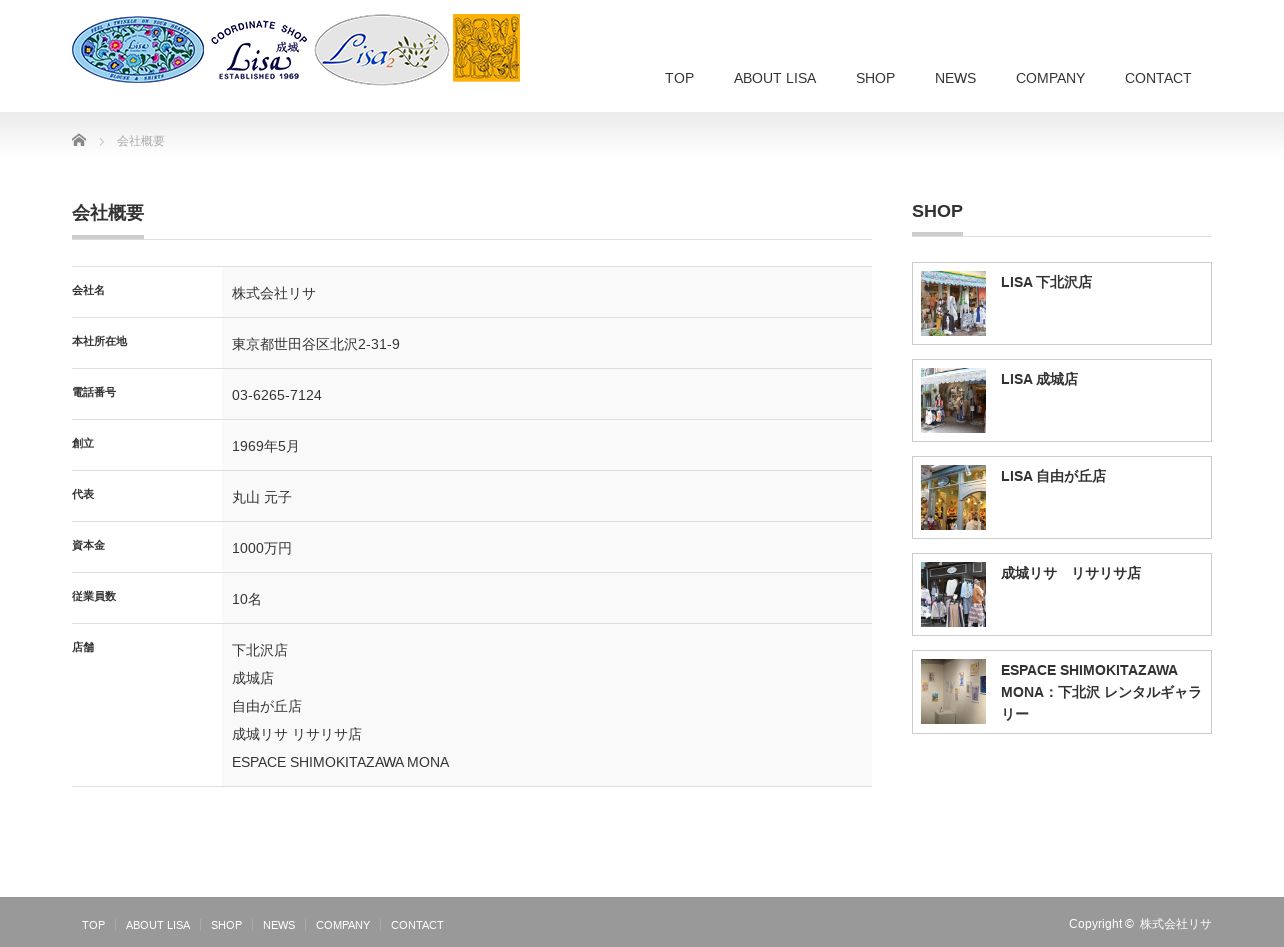Click 下北沢店 in the stores list

pyautogui.click(x=260, y=650)
